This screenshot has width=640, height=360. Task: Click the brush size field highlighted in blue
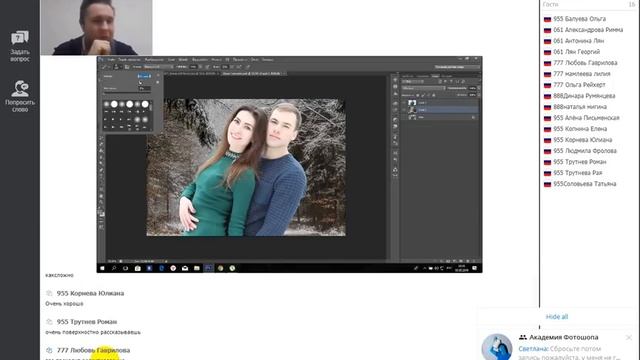tap(144, 76)
